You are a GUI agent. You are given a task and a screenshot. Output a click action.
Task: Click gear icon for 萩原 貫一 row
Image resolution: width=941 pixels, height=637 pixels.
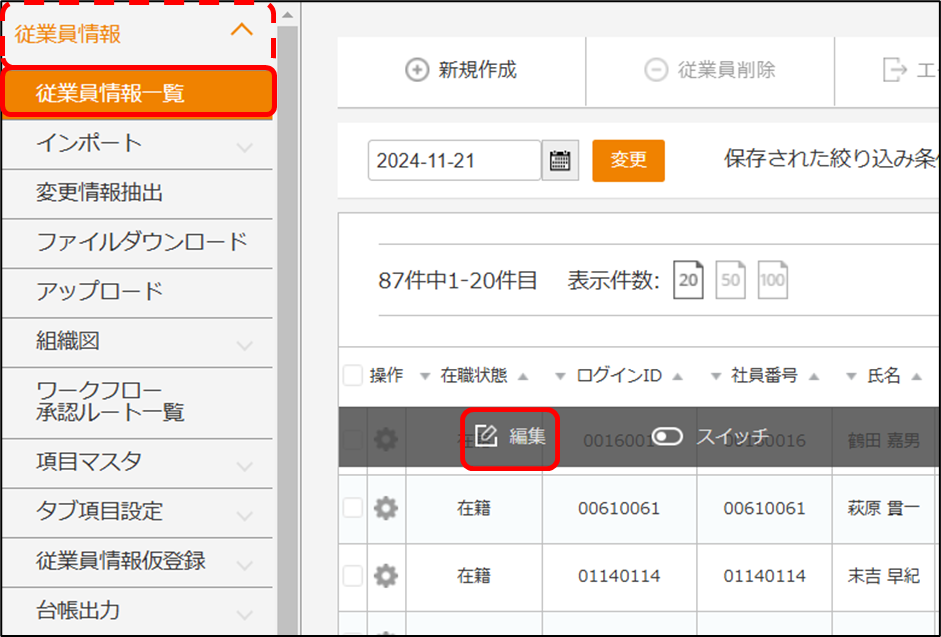click(385, 509)
